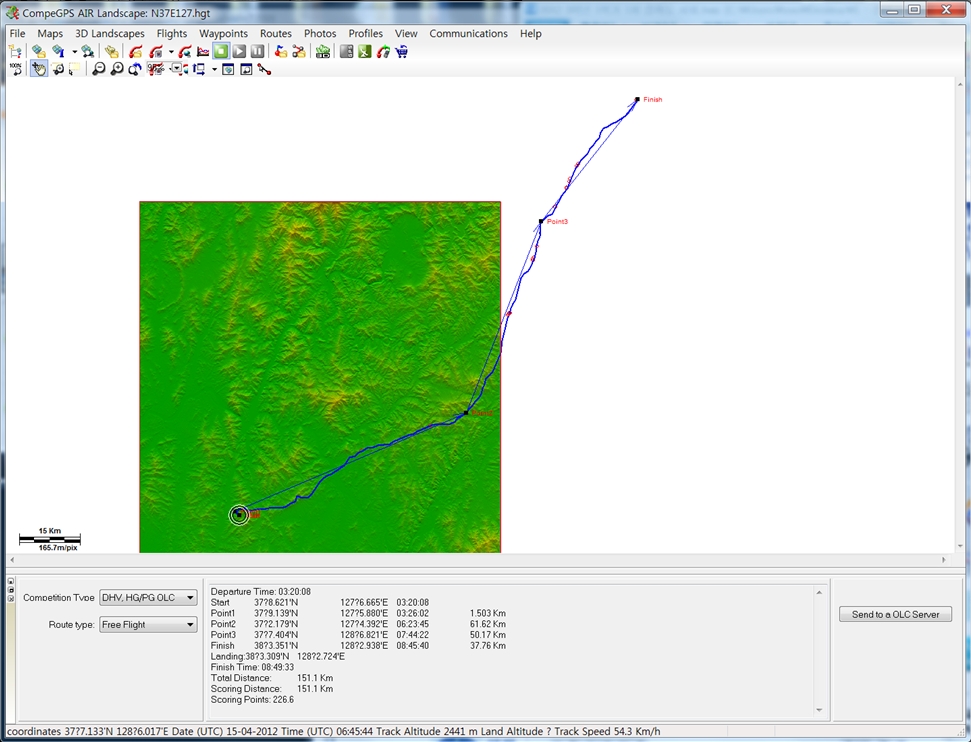The width and height of the screenshot is (971, 742).
Task: Select the hand pan tool
Action: click(x=39, y=69)
